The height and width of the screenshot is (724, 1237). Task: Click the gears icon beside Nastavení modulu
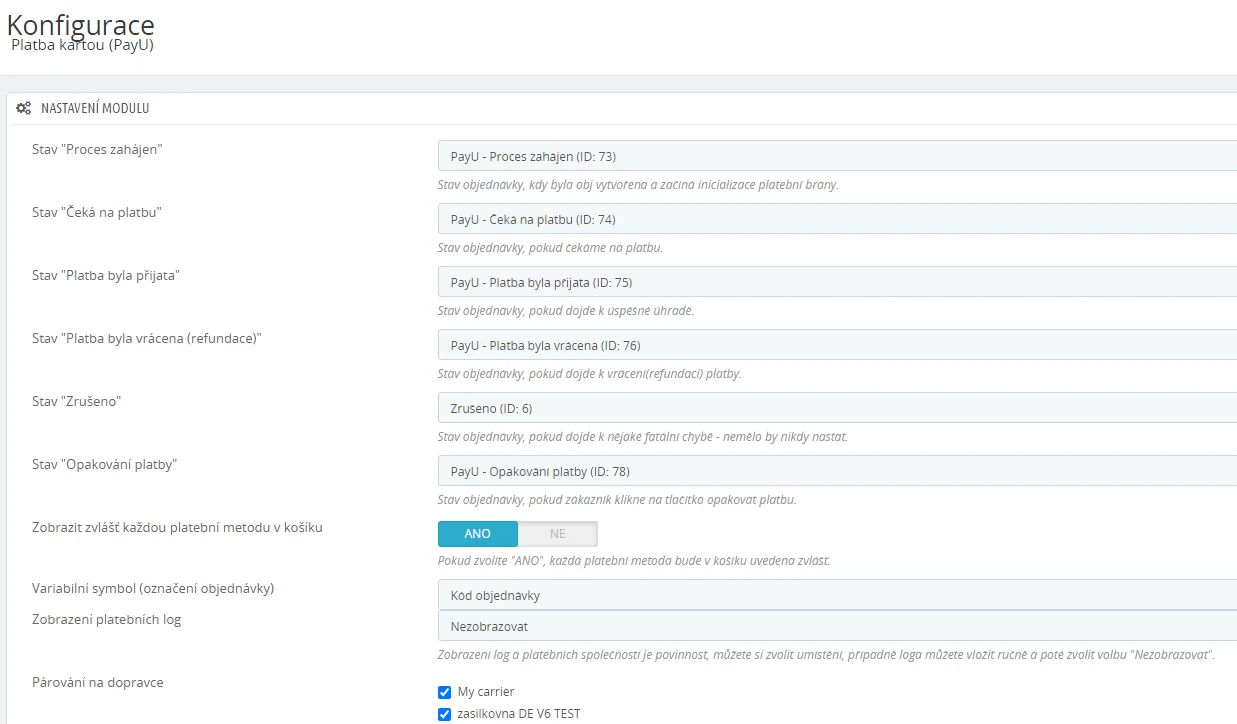(23, 108)
